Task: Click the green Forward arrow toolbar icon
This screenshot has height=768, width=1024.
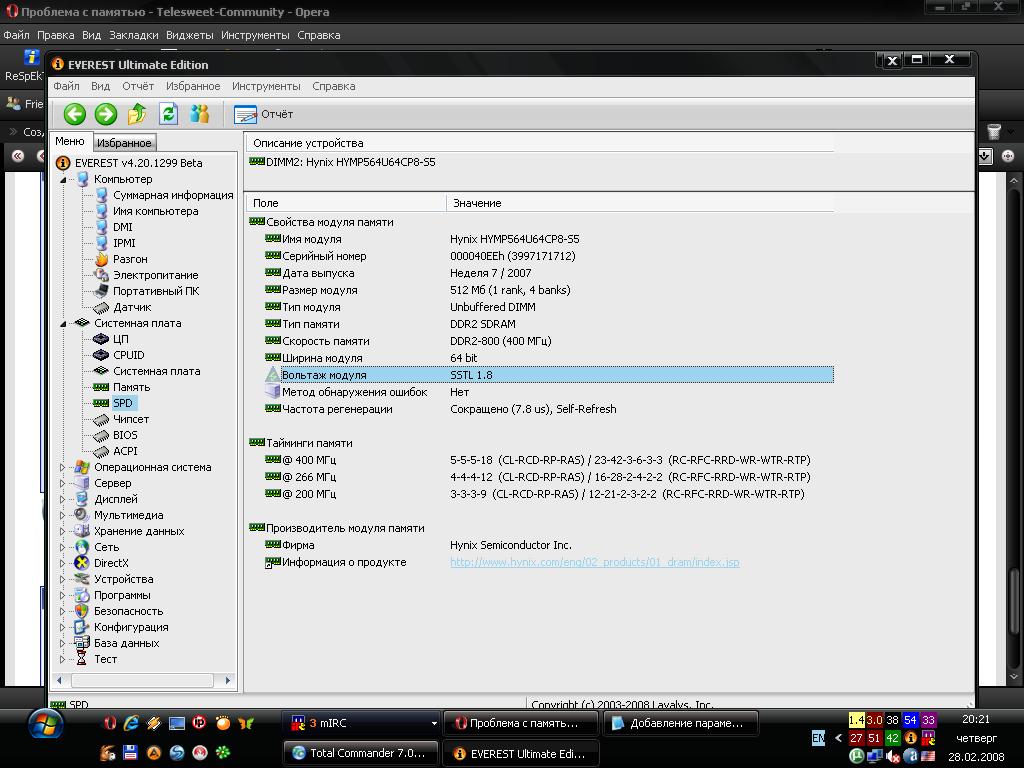Action: [x=105, y=114]
